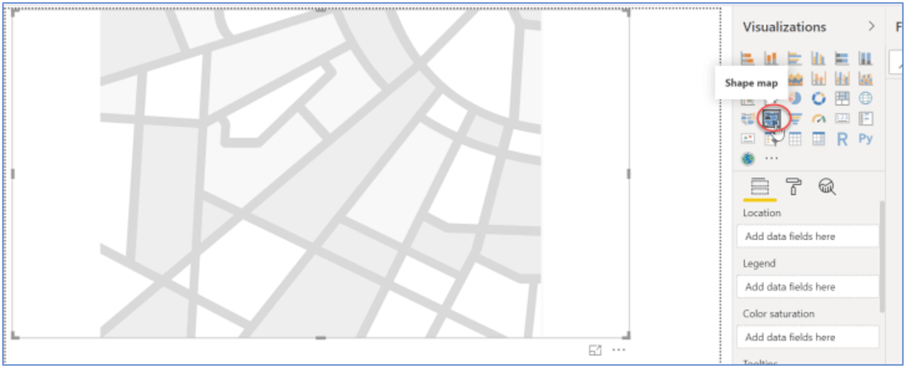
Task: Select the 100% stacked bar chart visual
Action: click(x=842, y=58)
